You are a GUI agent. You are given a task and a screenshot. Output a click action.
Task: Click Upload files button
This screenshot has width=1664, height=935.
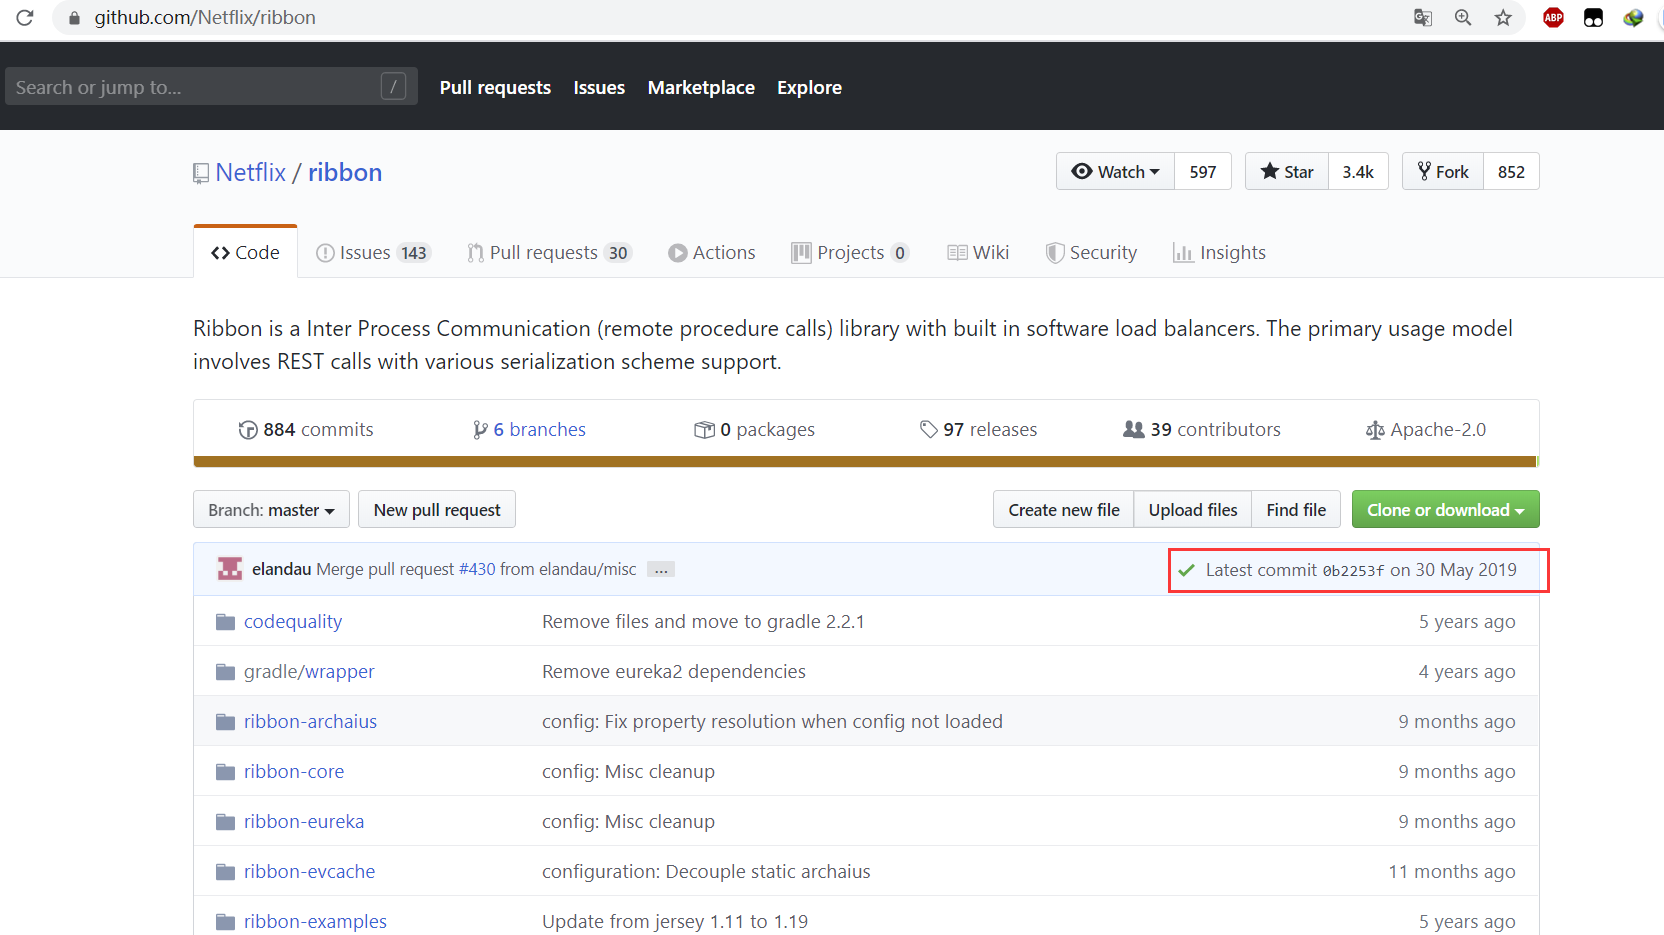pyautogui.click(x=1193, y=509)
